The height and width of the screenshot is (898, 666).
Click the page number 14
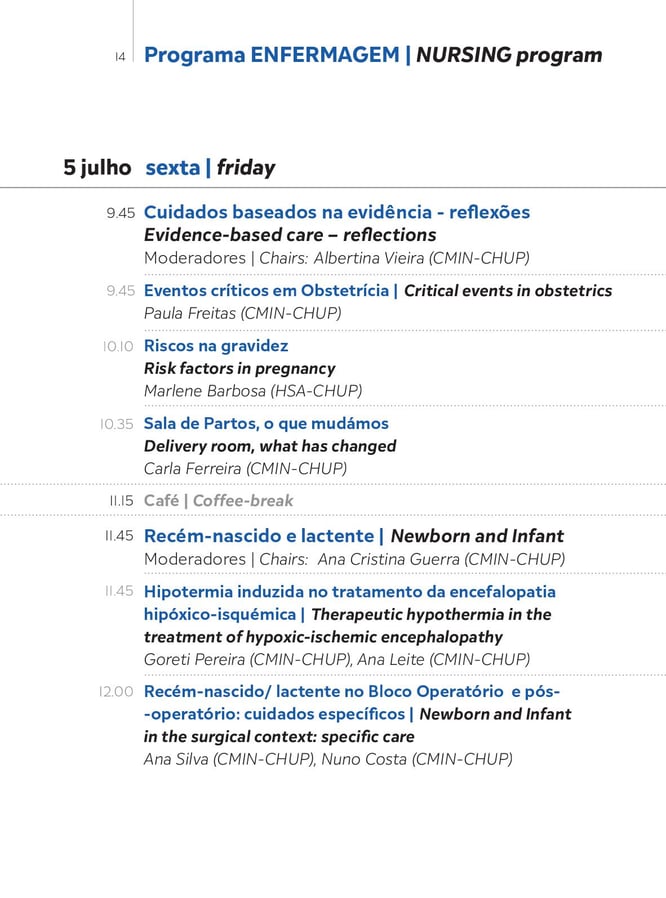coord(120,57)
